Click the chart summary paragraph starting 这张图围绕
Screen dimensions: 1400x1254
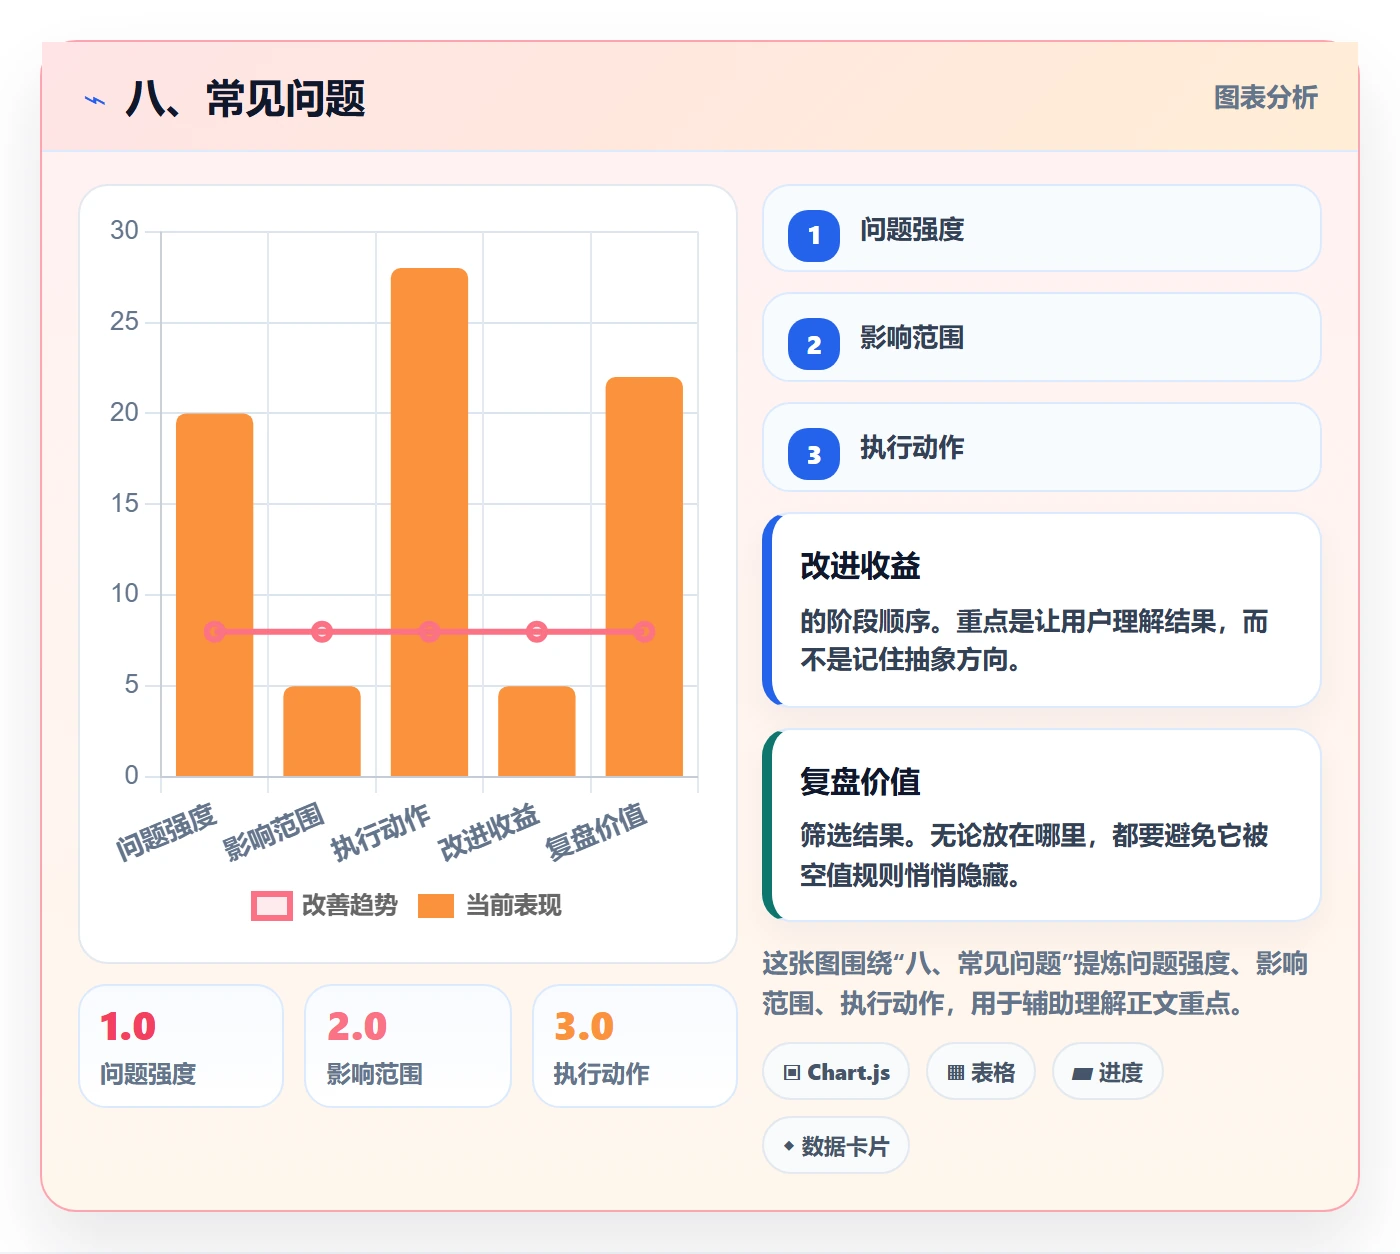[x=1035, y=983]
